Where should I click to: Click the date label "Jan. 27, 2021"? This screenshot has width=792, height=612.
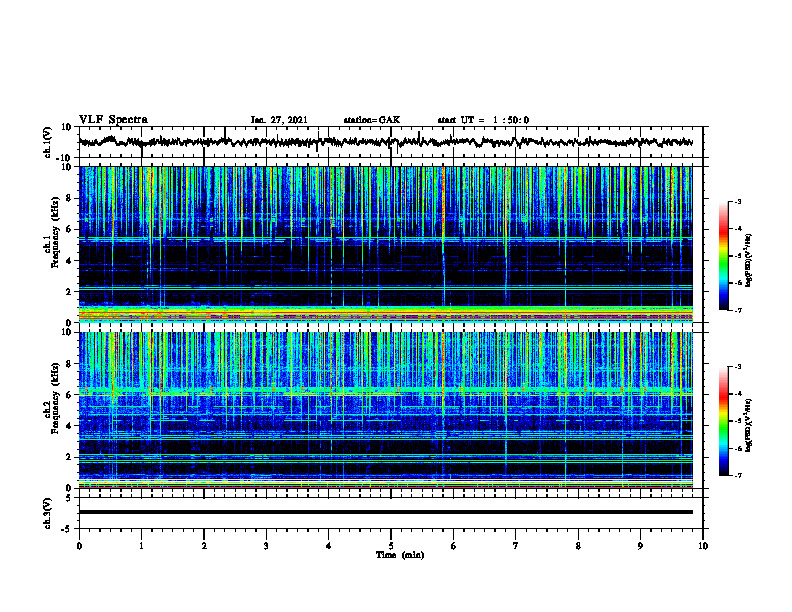(279, 120)
